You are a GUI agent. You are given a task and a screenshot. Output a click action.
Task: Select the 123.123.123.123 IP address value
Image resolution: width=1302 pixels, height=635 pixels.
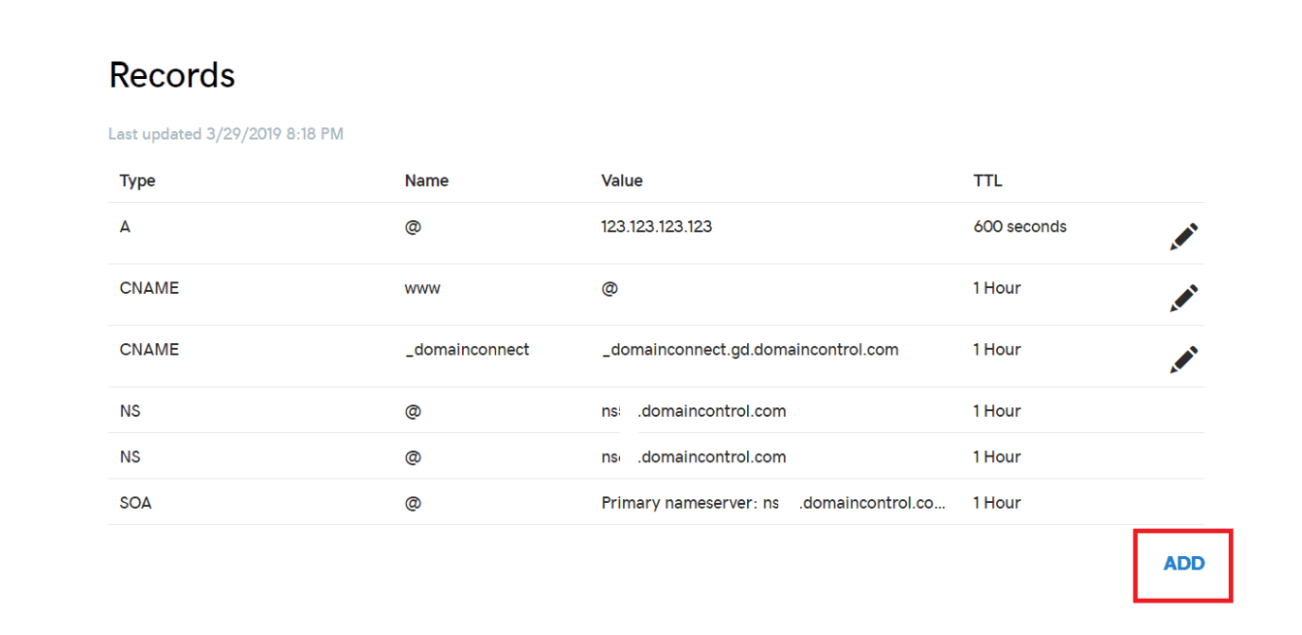pyautogui.click(x=656, y=227)
